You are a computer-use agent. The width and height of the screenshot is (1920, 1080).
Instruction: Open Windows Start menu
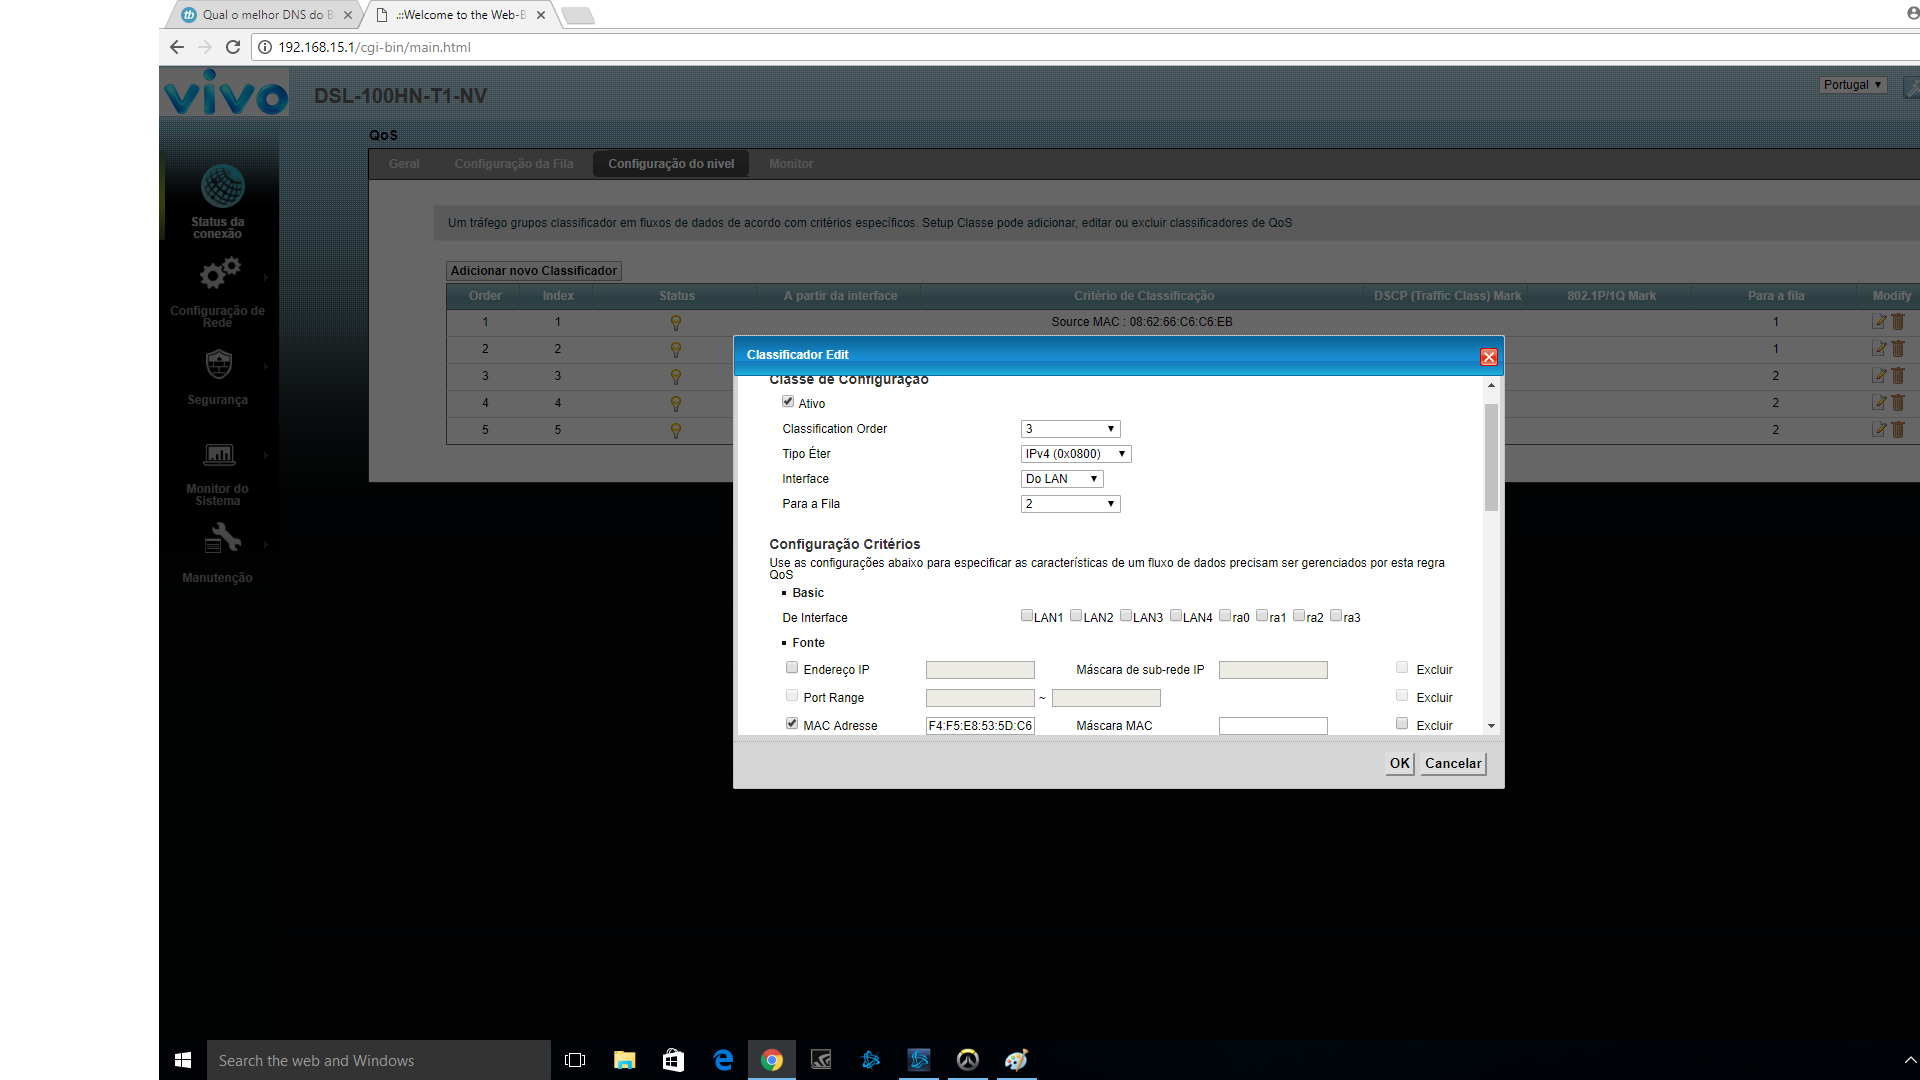pos(183,1060)
